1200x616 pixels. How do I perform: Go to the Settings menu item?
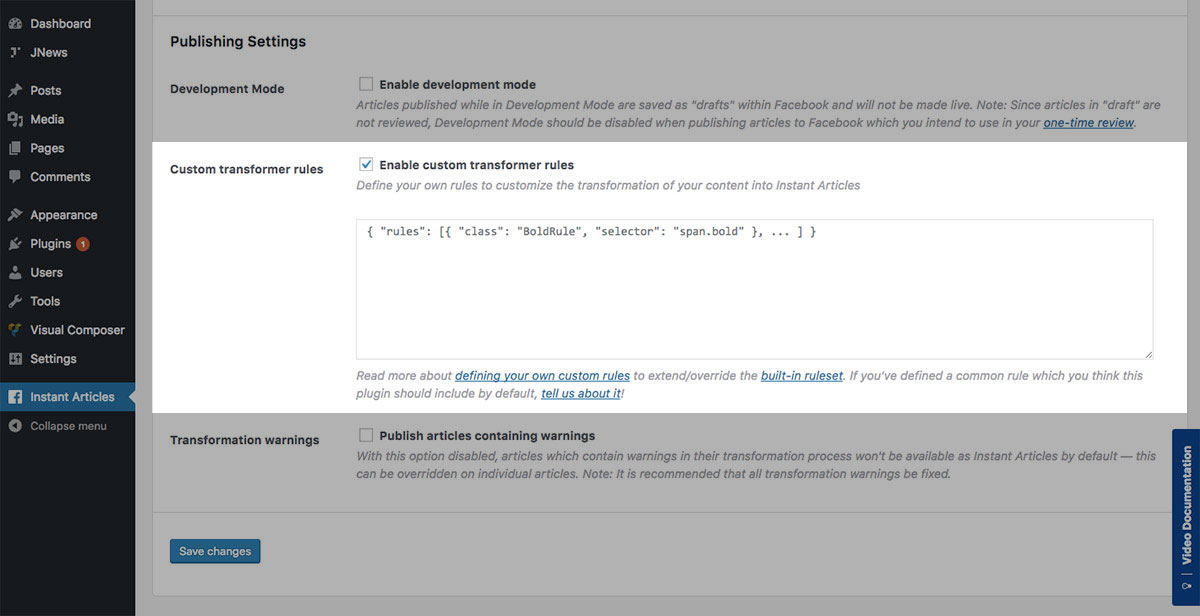[53, 359]
